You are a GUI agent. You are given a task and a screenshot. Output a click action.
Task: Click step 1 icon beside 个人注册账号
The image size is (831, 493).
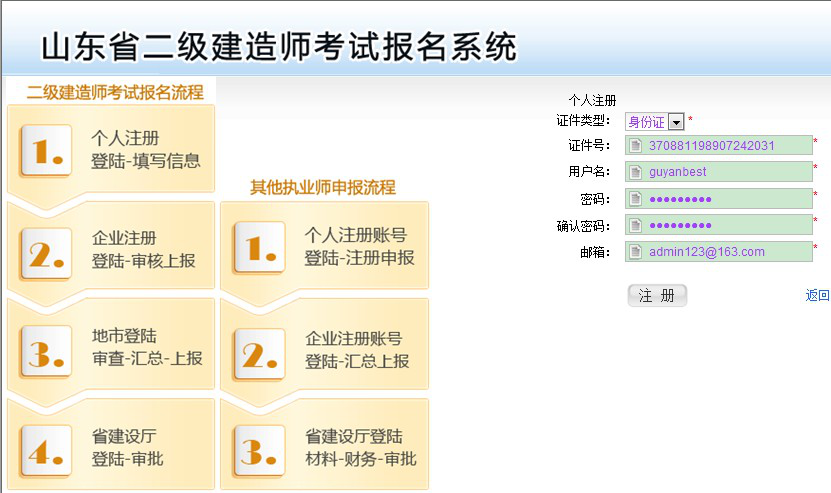click(260, 248)
